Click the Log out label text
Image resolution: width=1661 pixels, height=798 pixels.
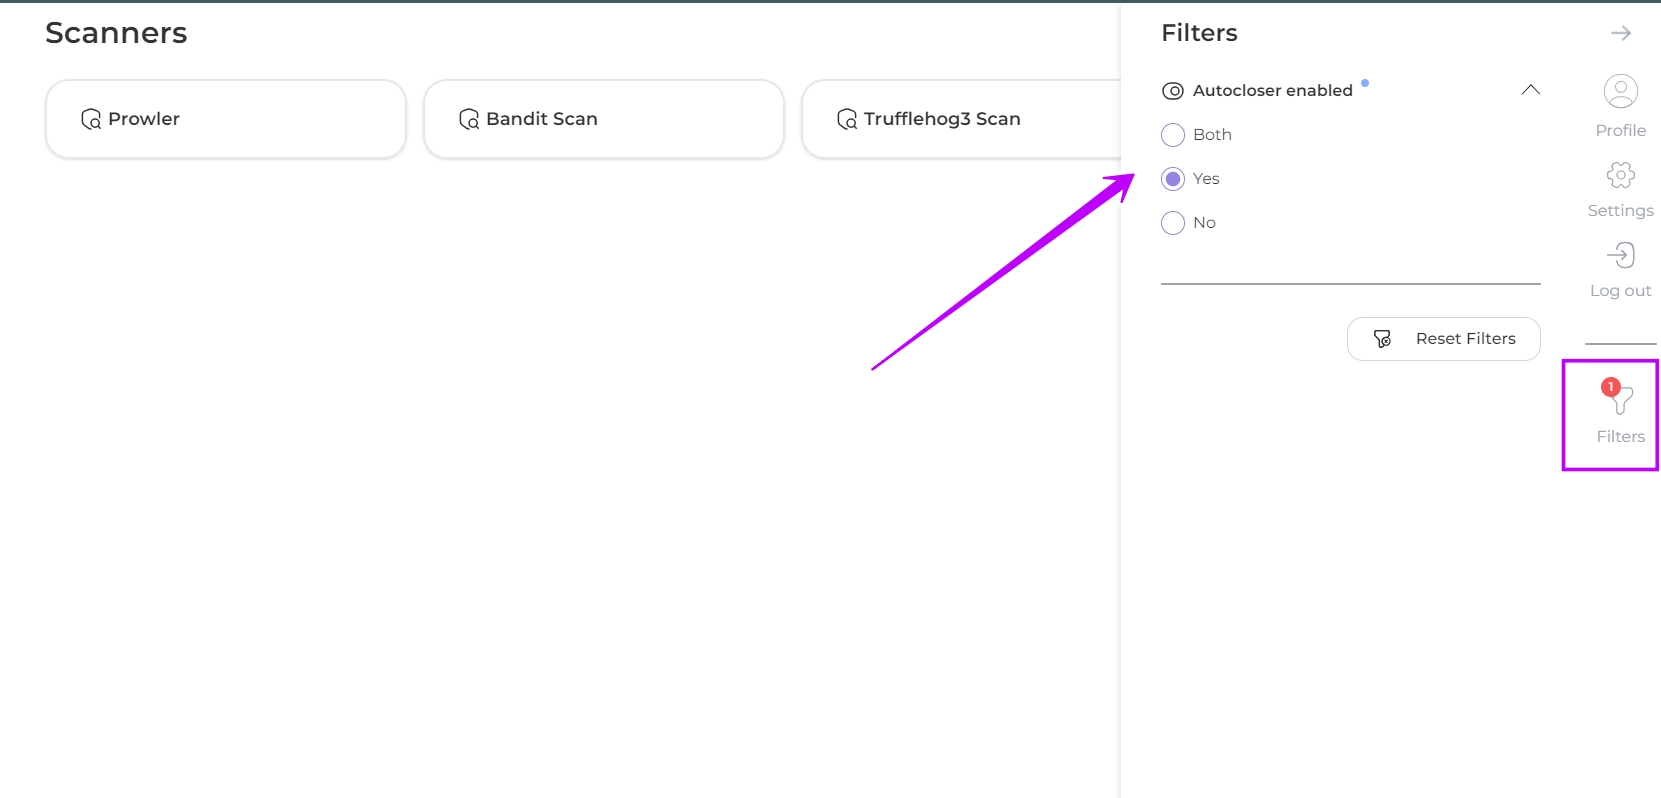[x=1620, y=291]
